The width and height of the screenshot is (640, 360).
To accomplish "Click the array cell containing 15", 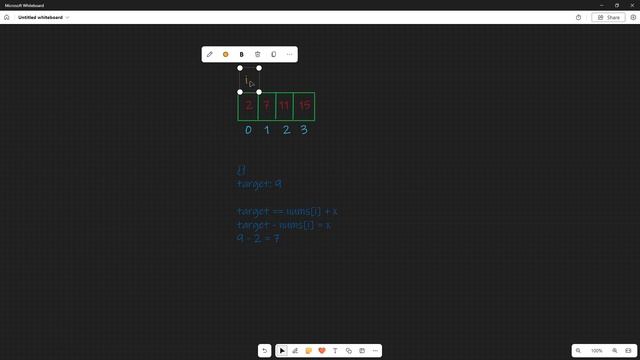I will [x=304, y=107].
